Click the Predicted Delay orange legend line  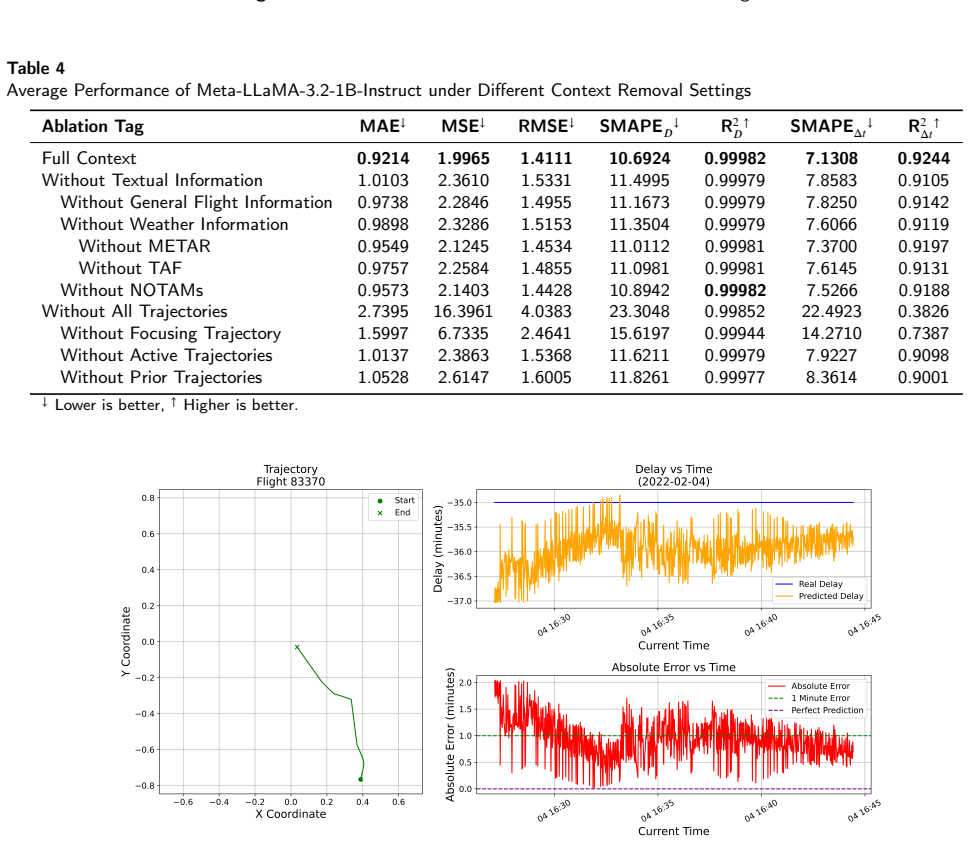point(784,597)
